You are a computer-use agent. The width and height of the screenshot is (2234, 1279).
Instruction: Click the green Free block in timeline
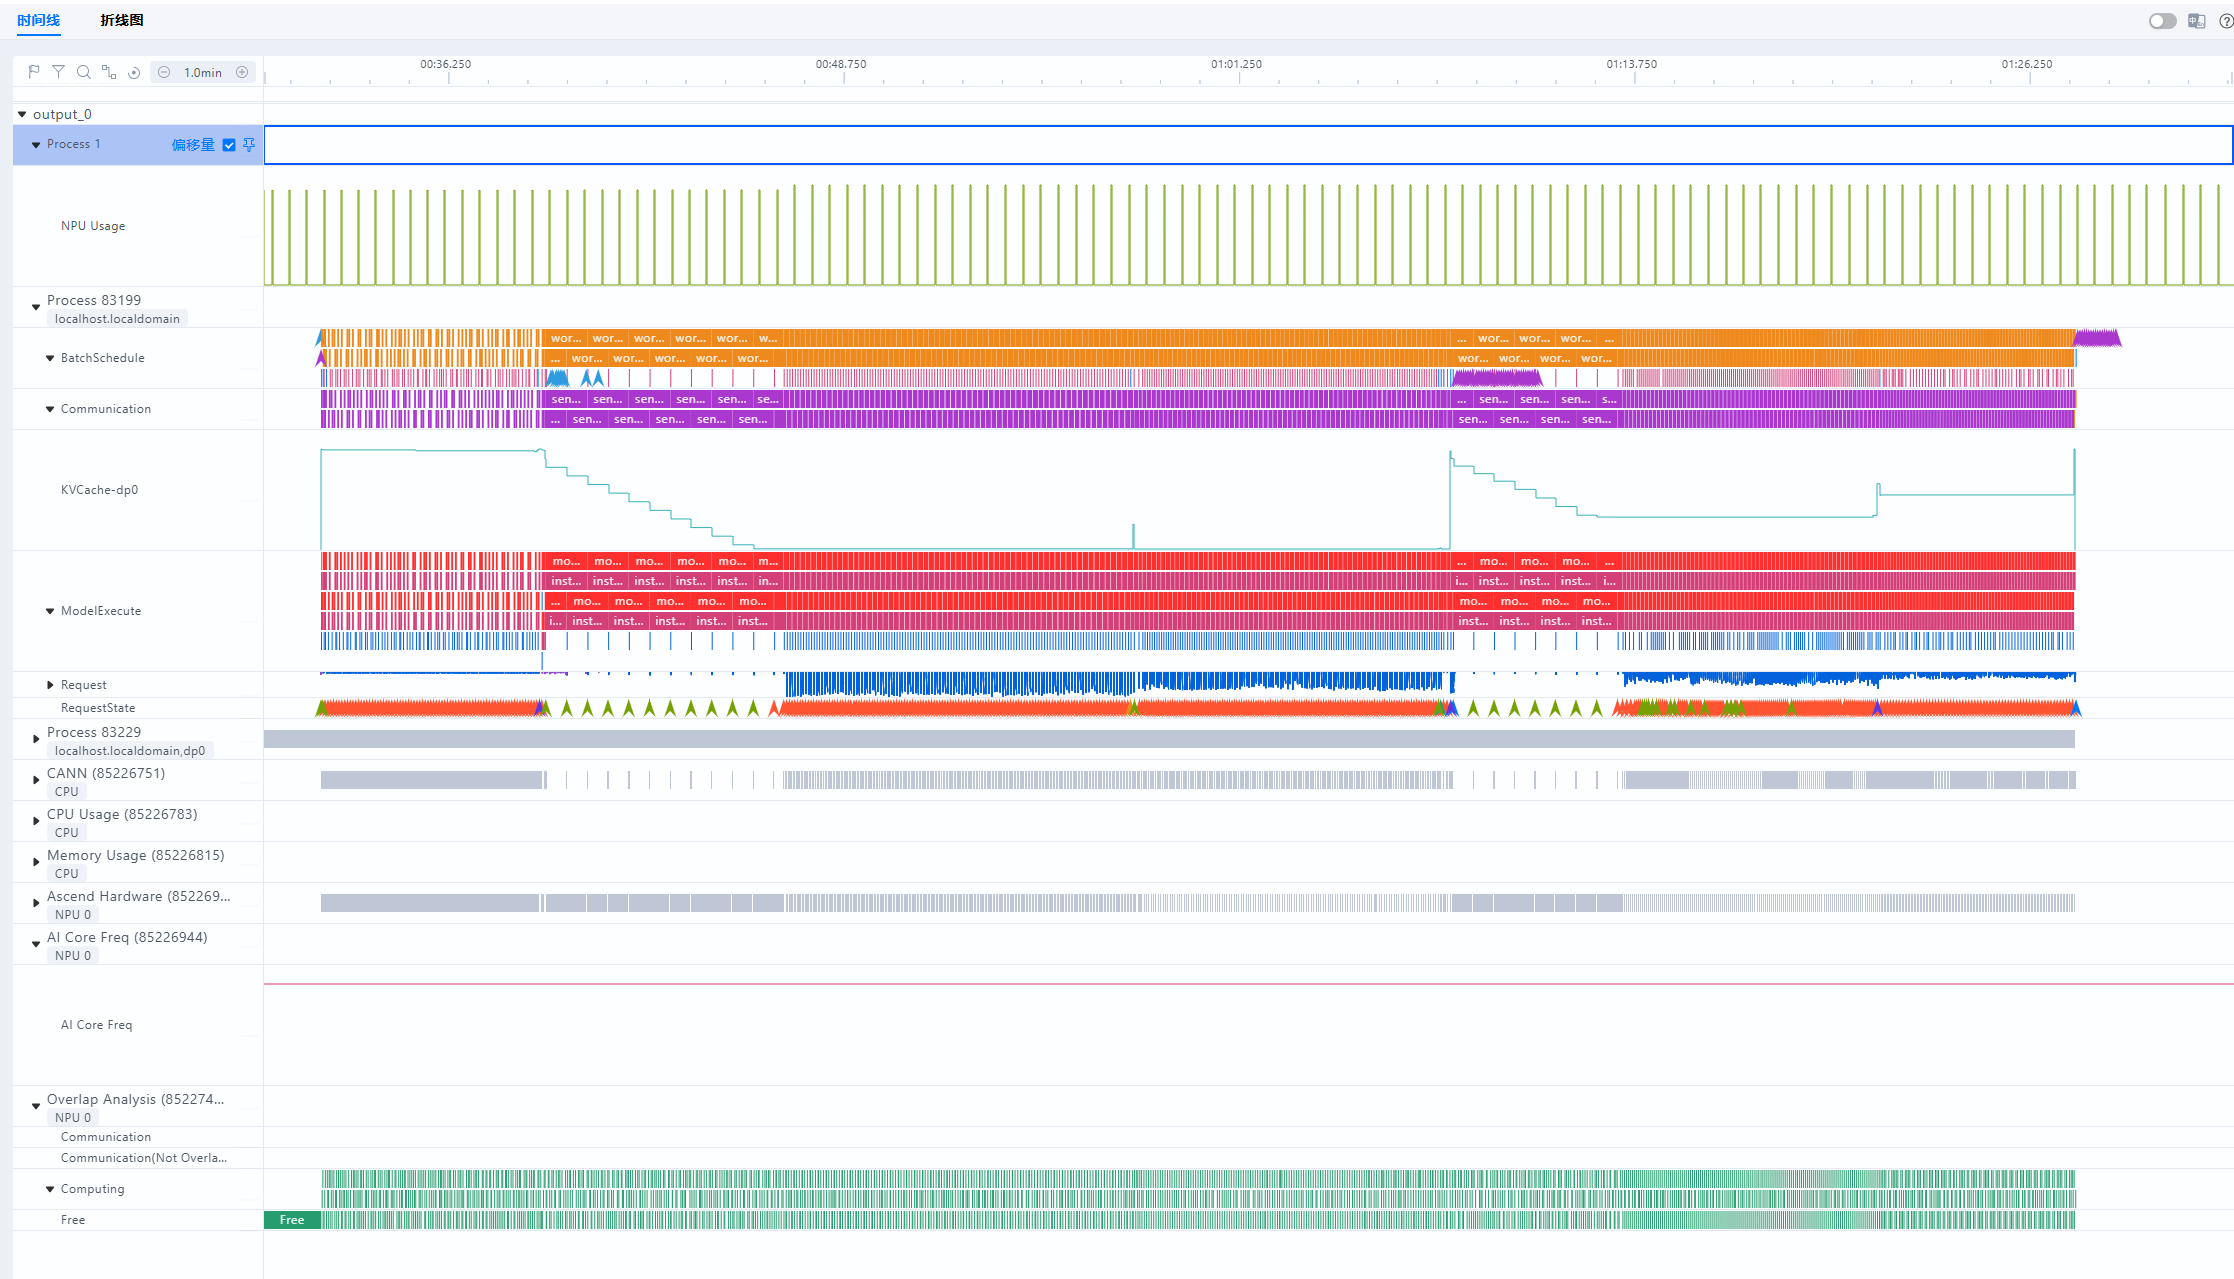[x=292, y=1220]
